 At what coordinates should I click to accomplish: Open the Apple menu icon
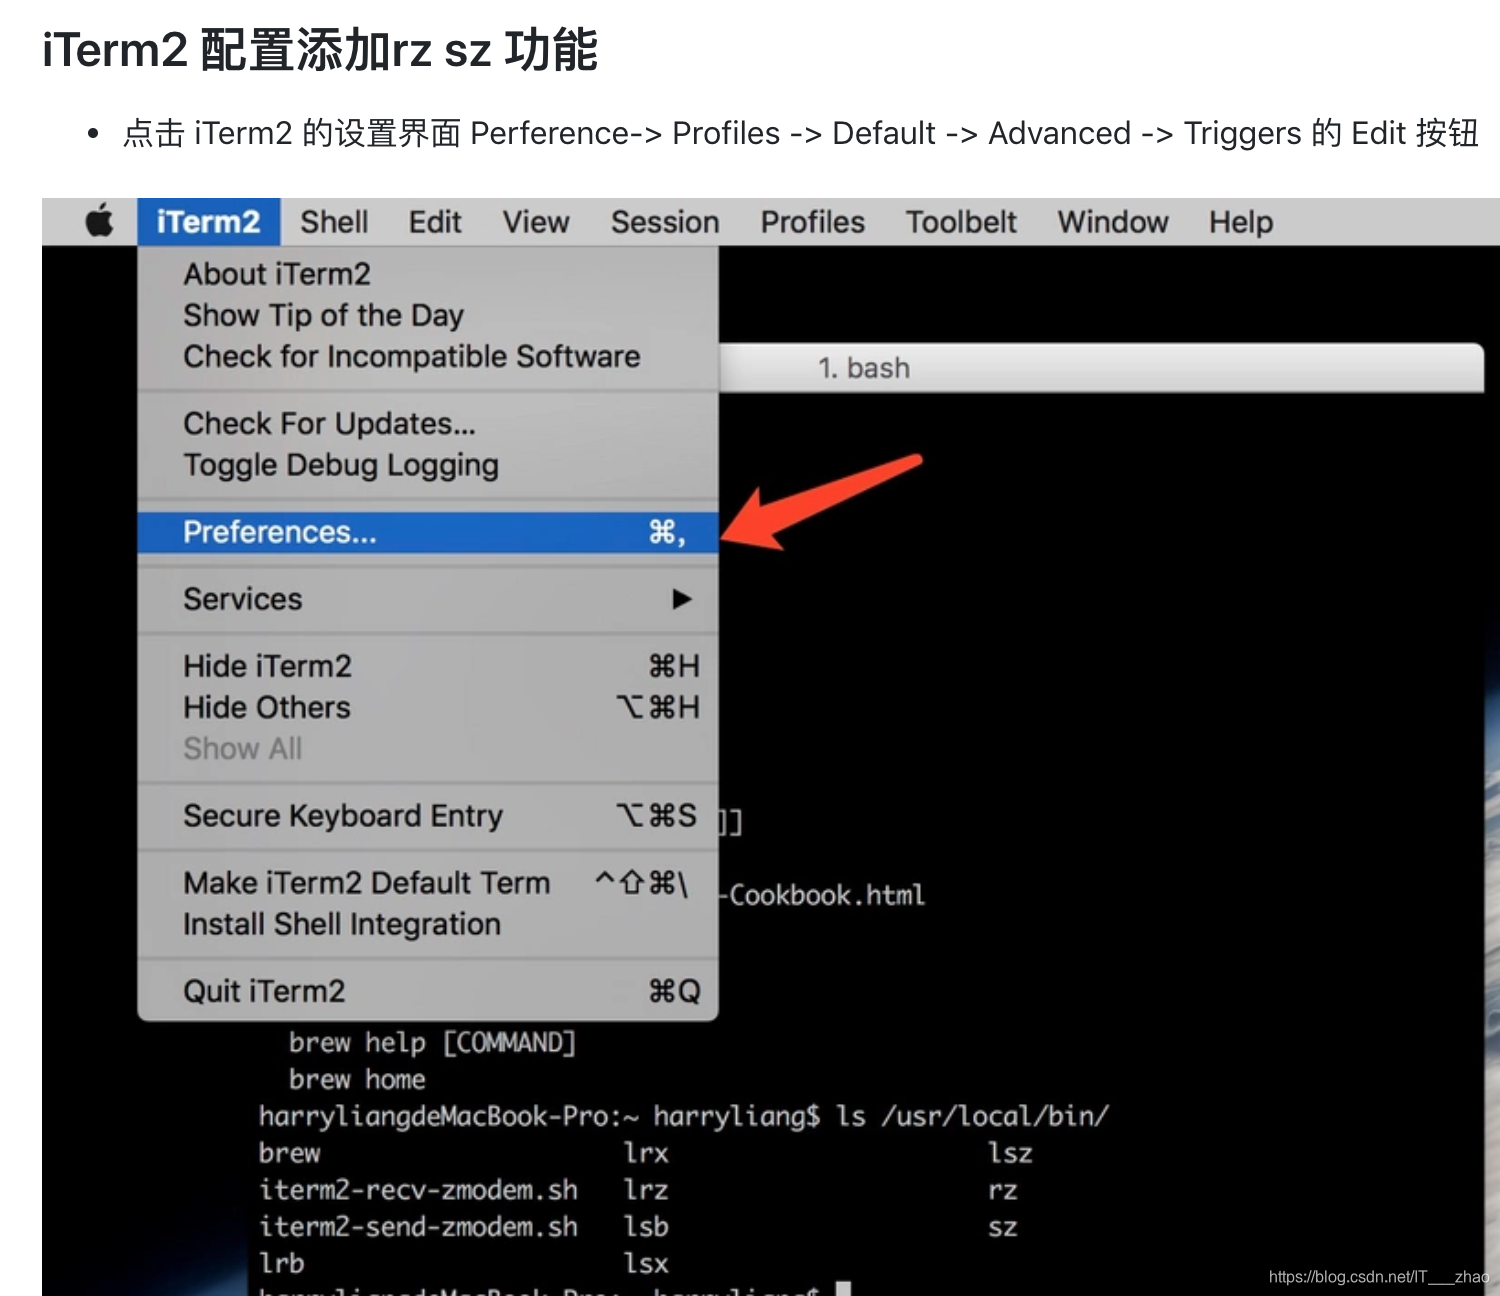[x=99, y=221]
